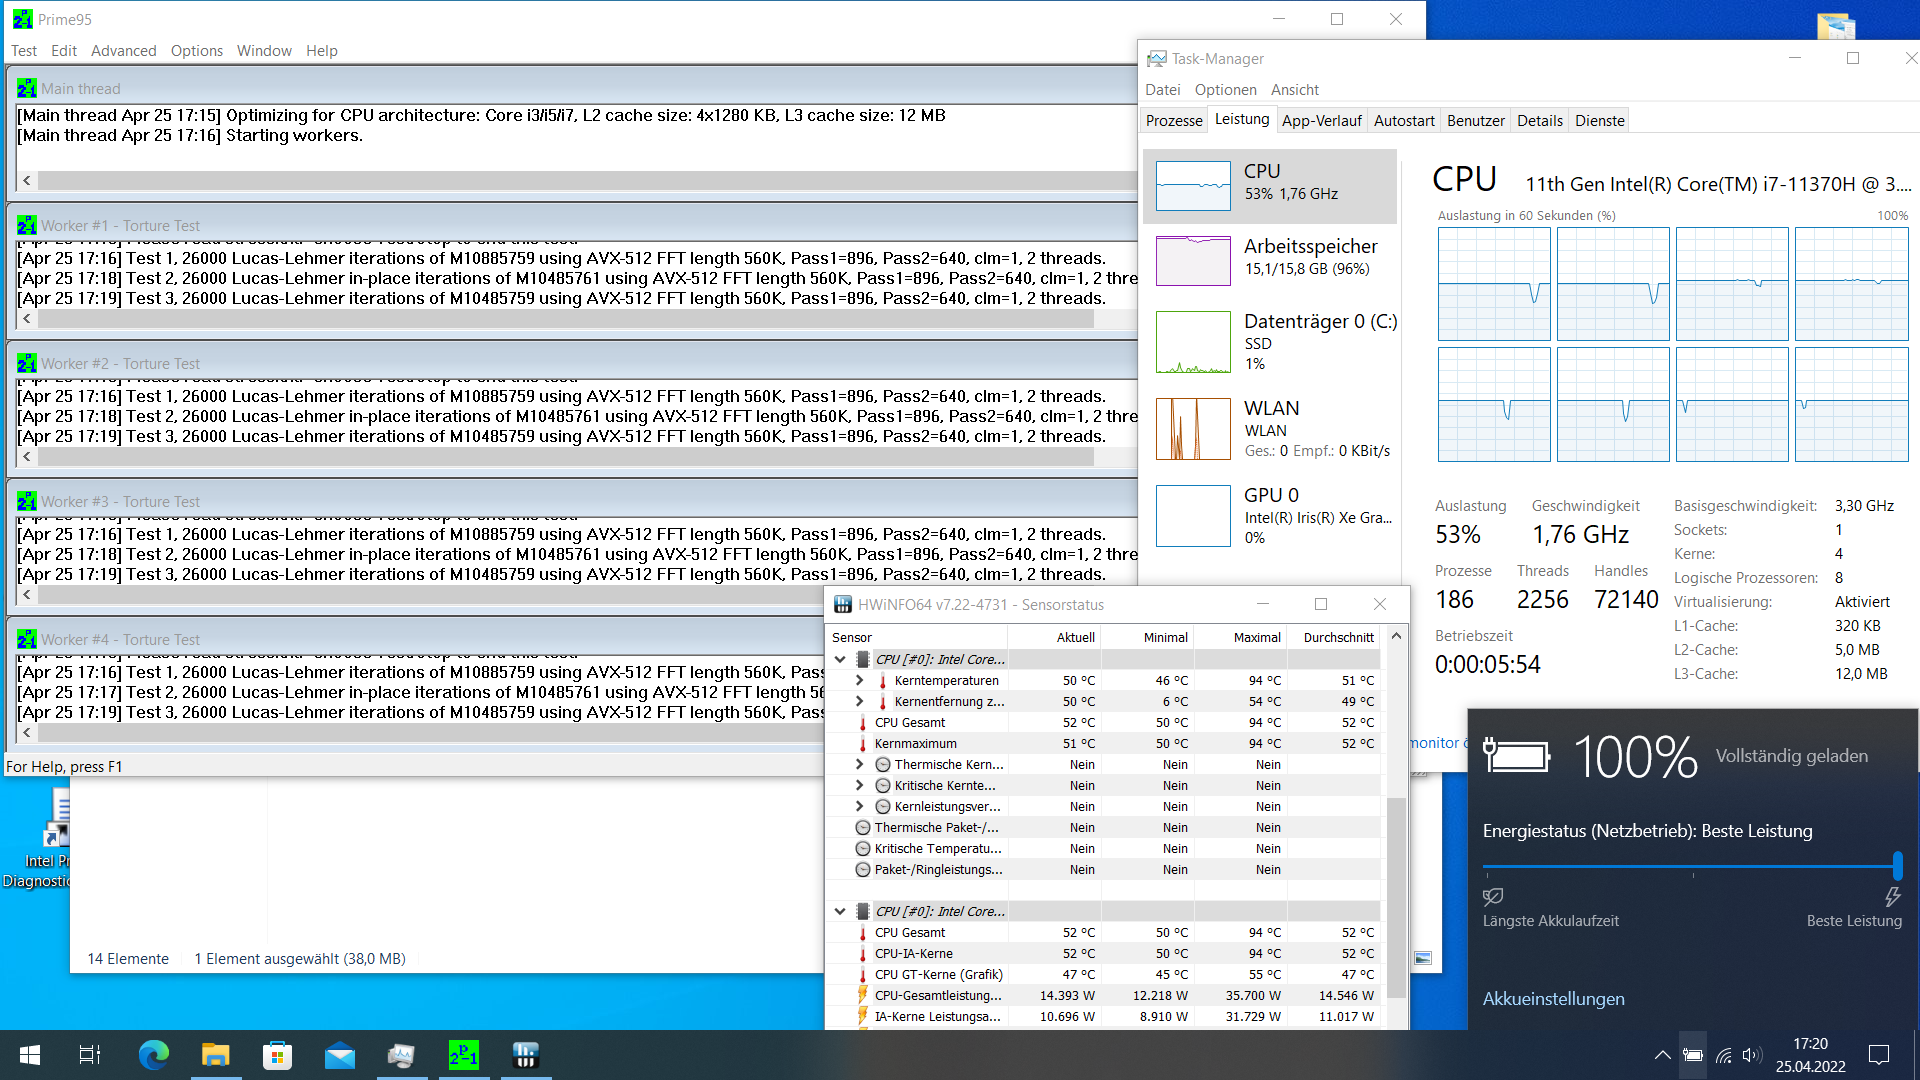Open Prime95 icon in the taskbar
1920x1080 pixels.
(463, 1055)
